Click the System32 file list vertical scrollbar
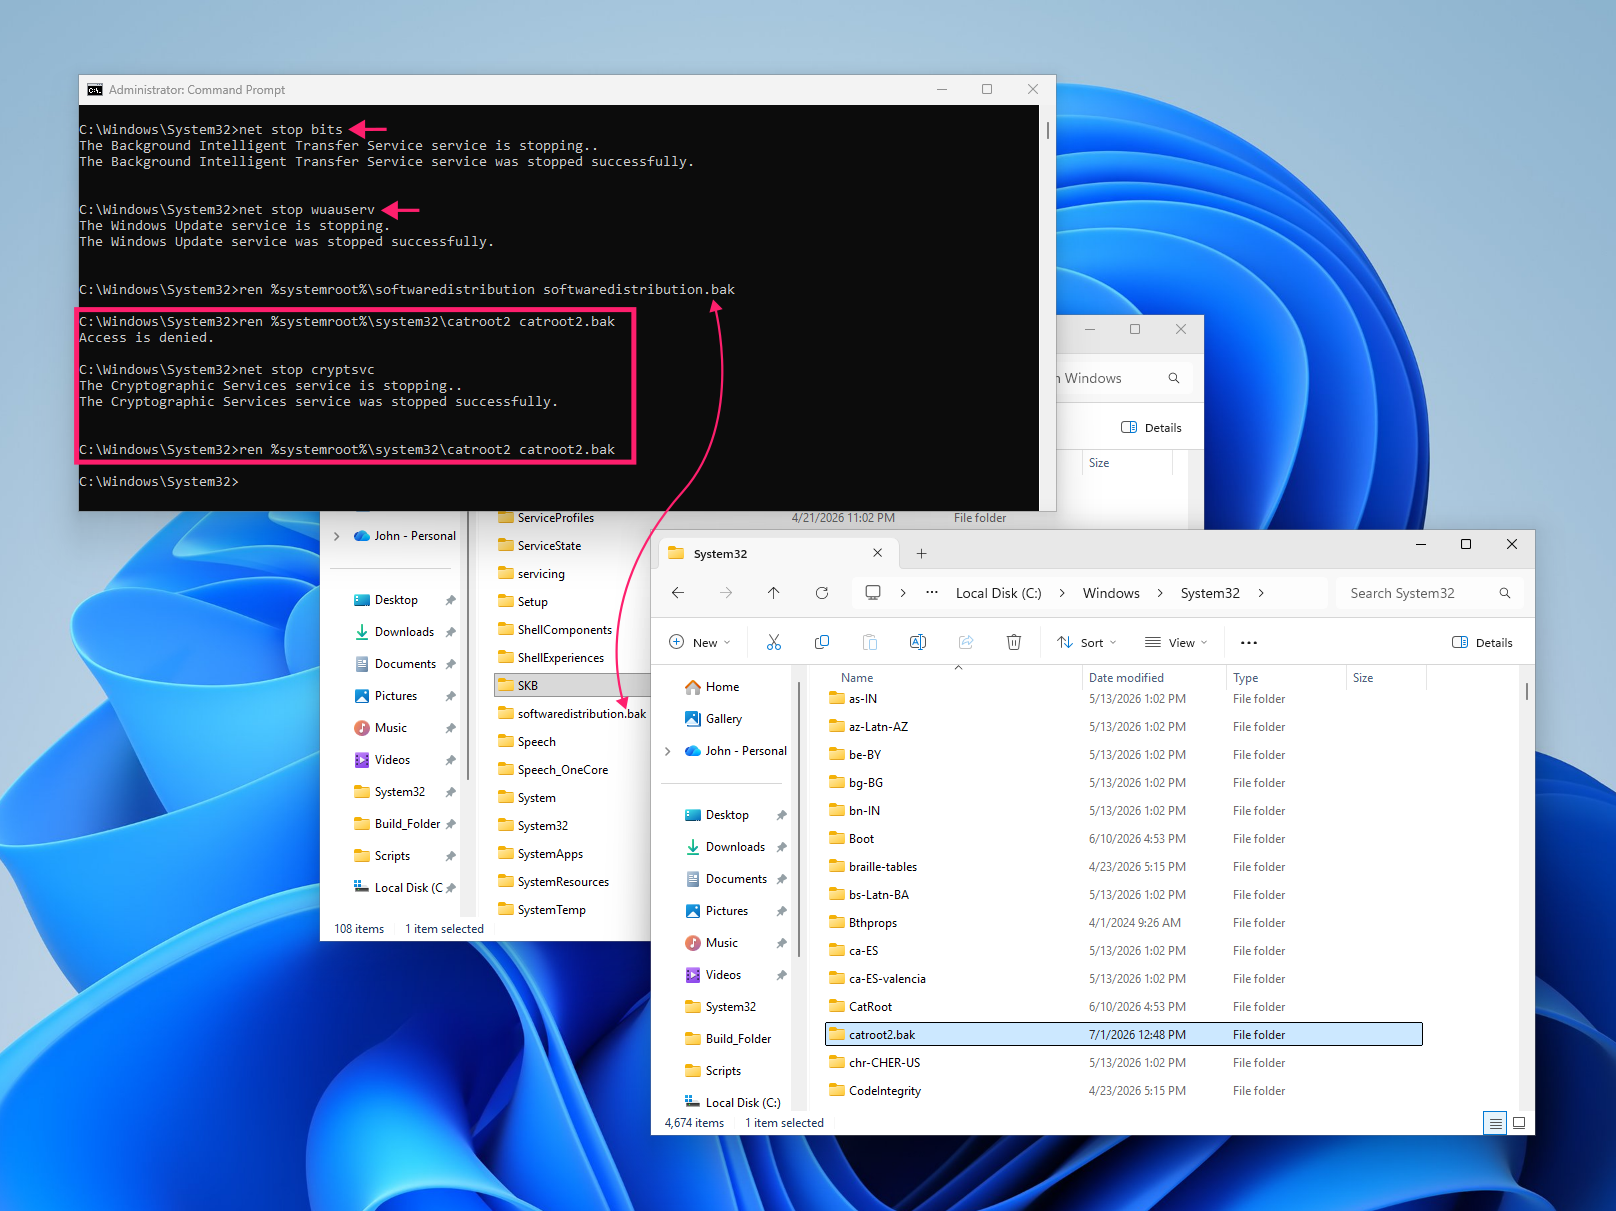 [1526, 692]
